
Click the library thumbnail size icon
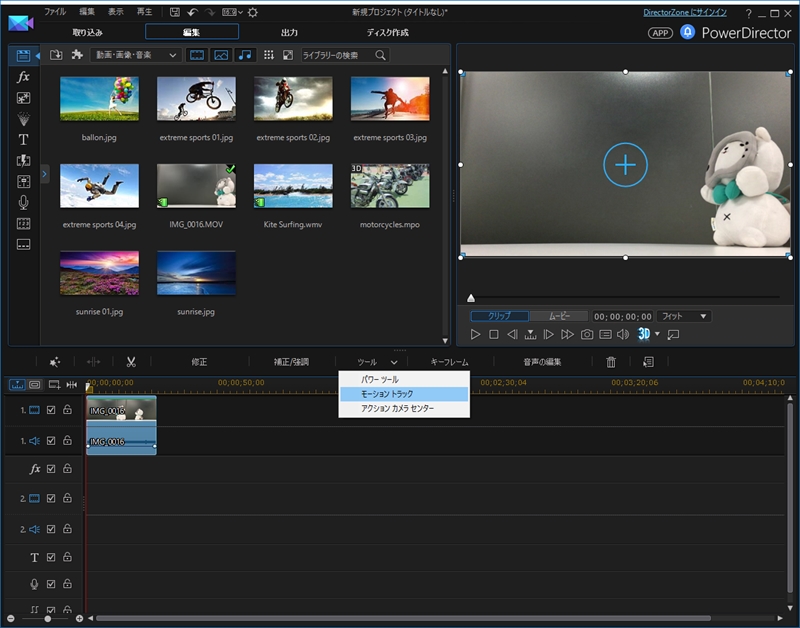click(288, 55)
